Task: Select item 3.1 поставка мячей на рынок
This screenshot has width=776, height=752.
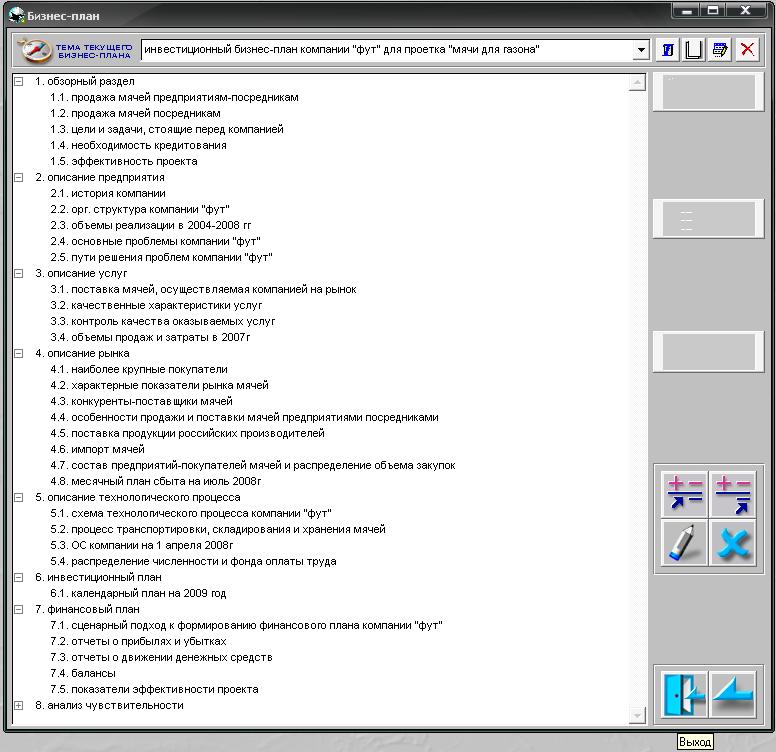Action: click(x=203, y=289)
